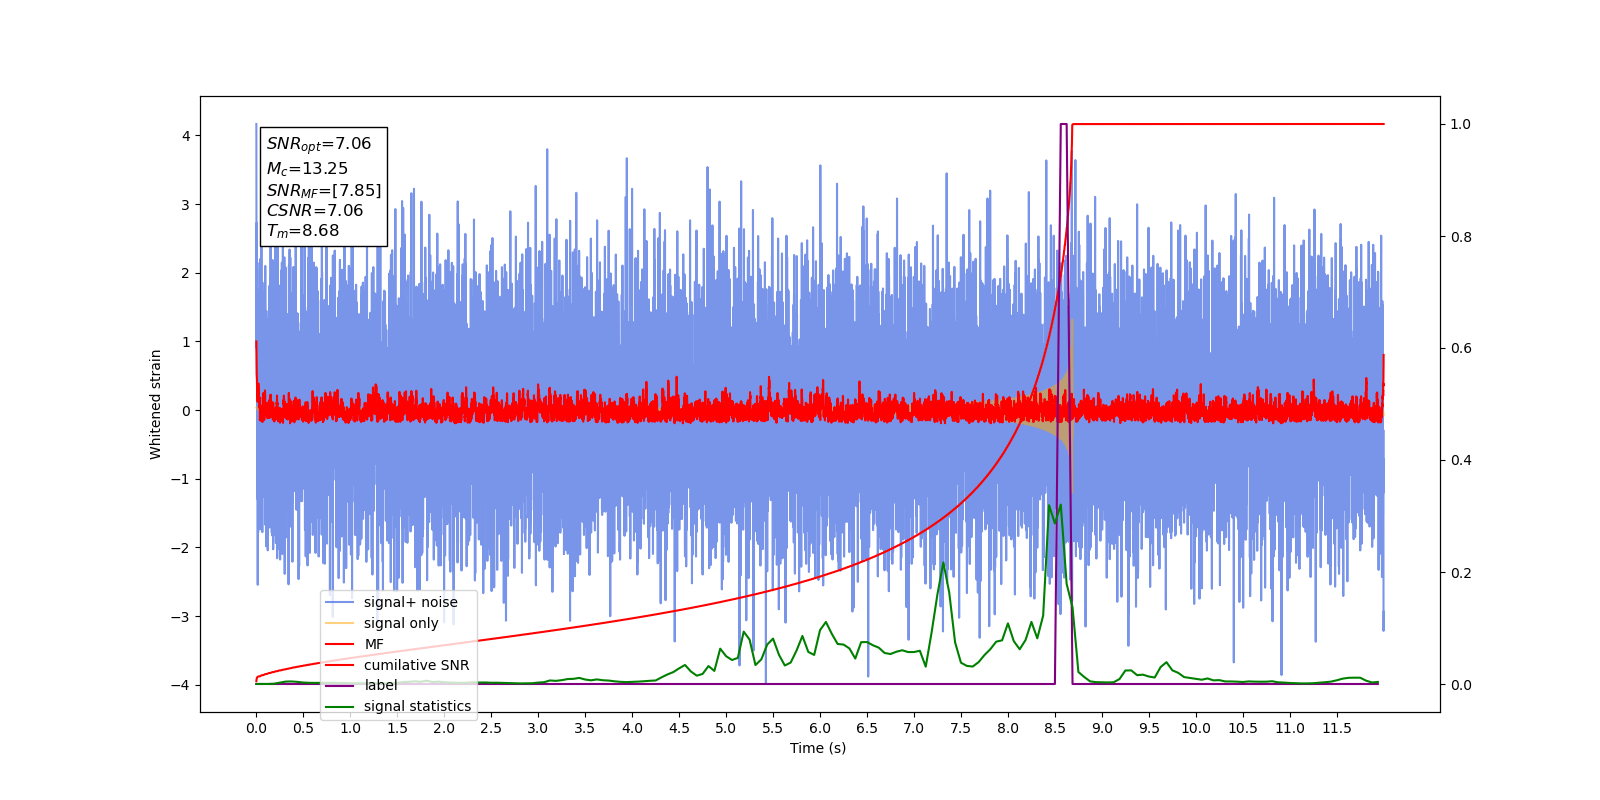Click the 8.0 tick on the time axis
This screenshot has height=800, width=1600.
tap(1008, 728)
